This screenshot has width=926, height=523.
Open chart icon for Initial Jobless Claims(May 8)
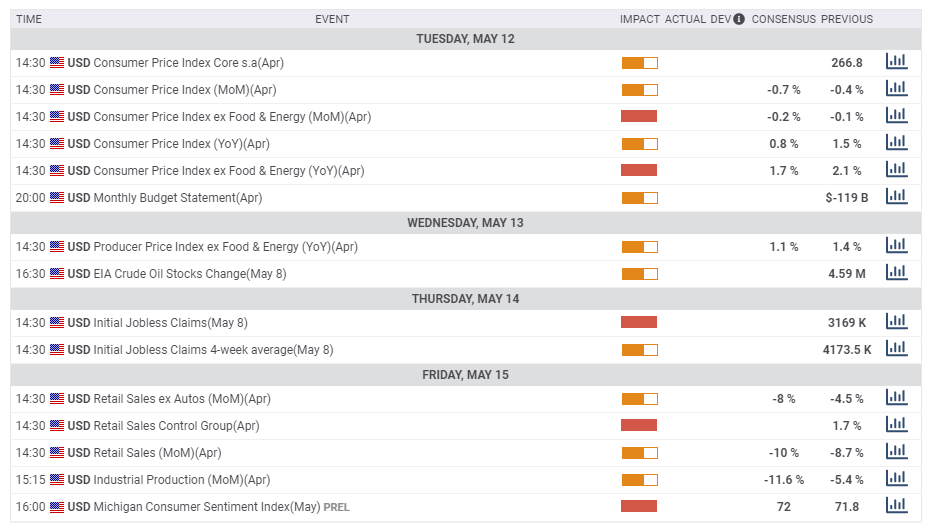pos(896,322)
